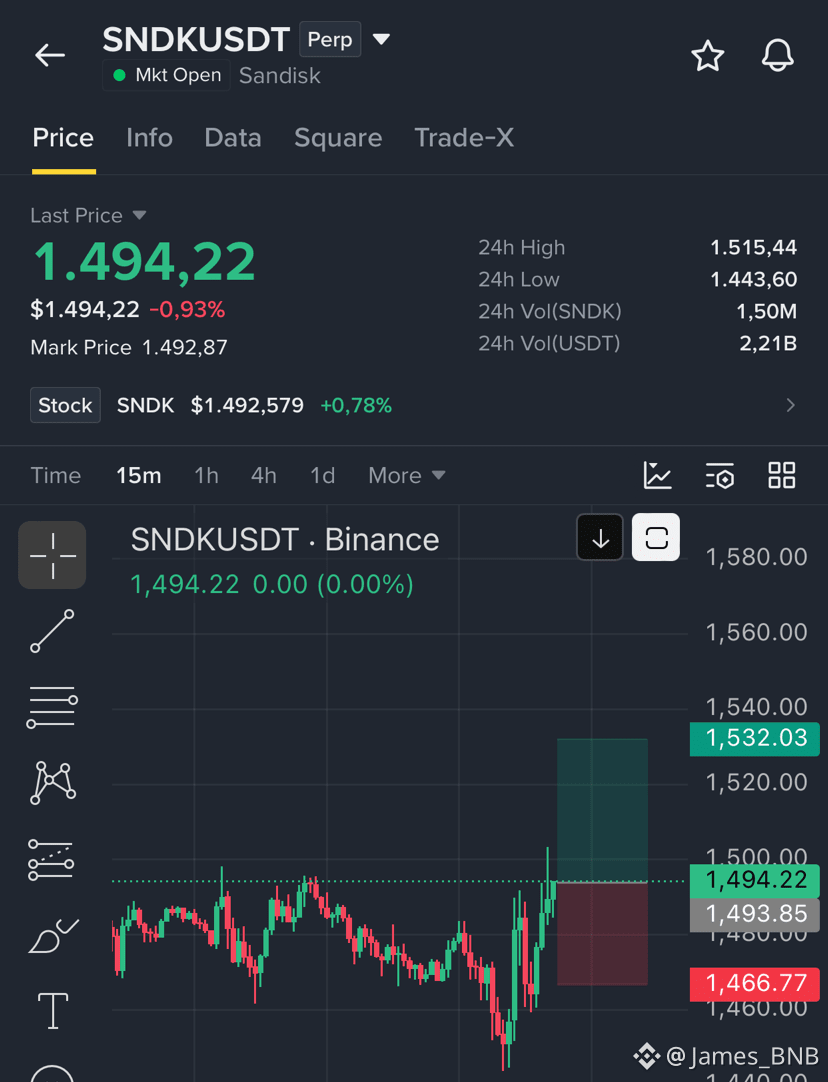Expand the SNDKUSDT Perp pair dropdown arrow
The image size is (828, 1082).
[382, 39]
